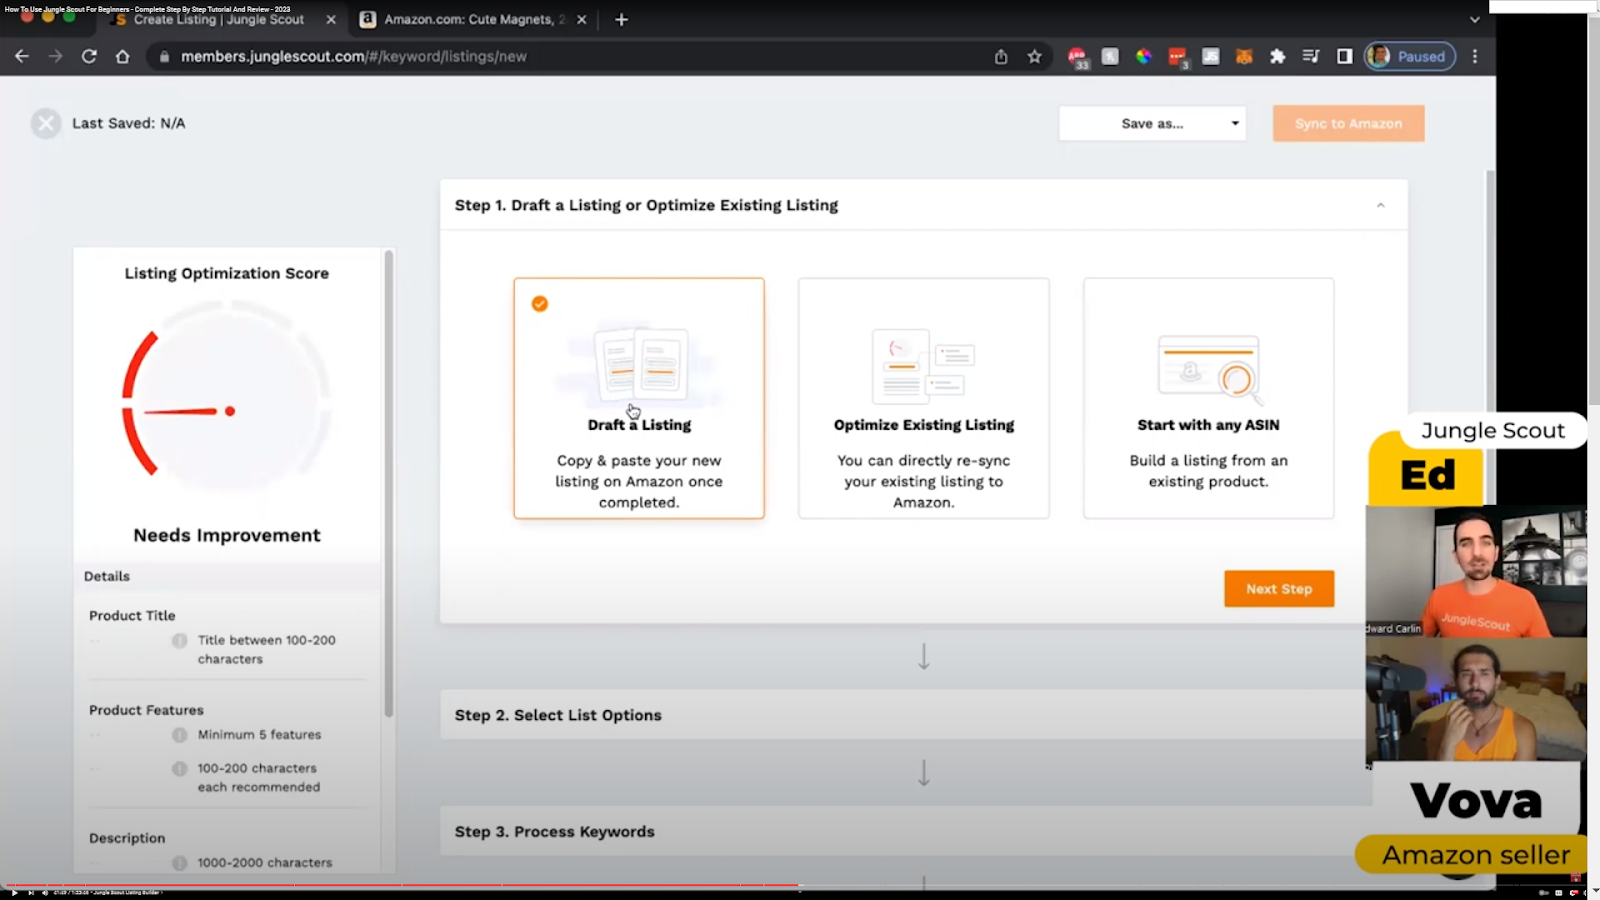Image resolution: width=1600 pixels, height=900 pixels.
Task: Select the Start with any ASIN option
Action: (1208, 398)
